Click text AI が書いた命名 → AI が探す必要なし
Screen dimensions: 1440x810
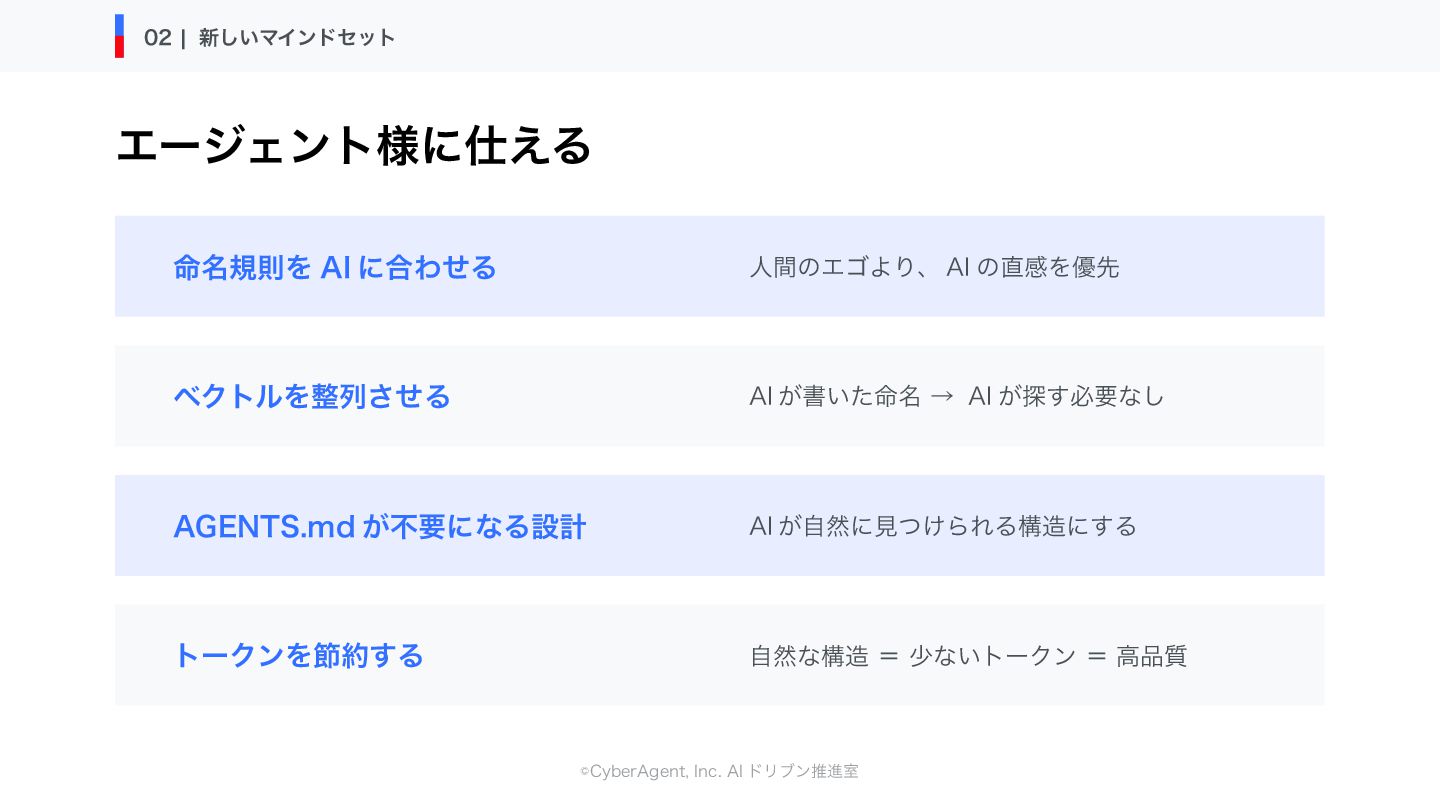(x=957, y=396)
